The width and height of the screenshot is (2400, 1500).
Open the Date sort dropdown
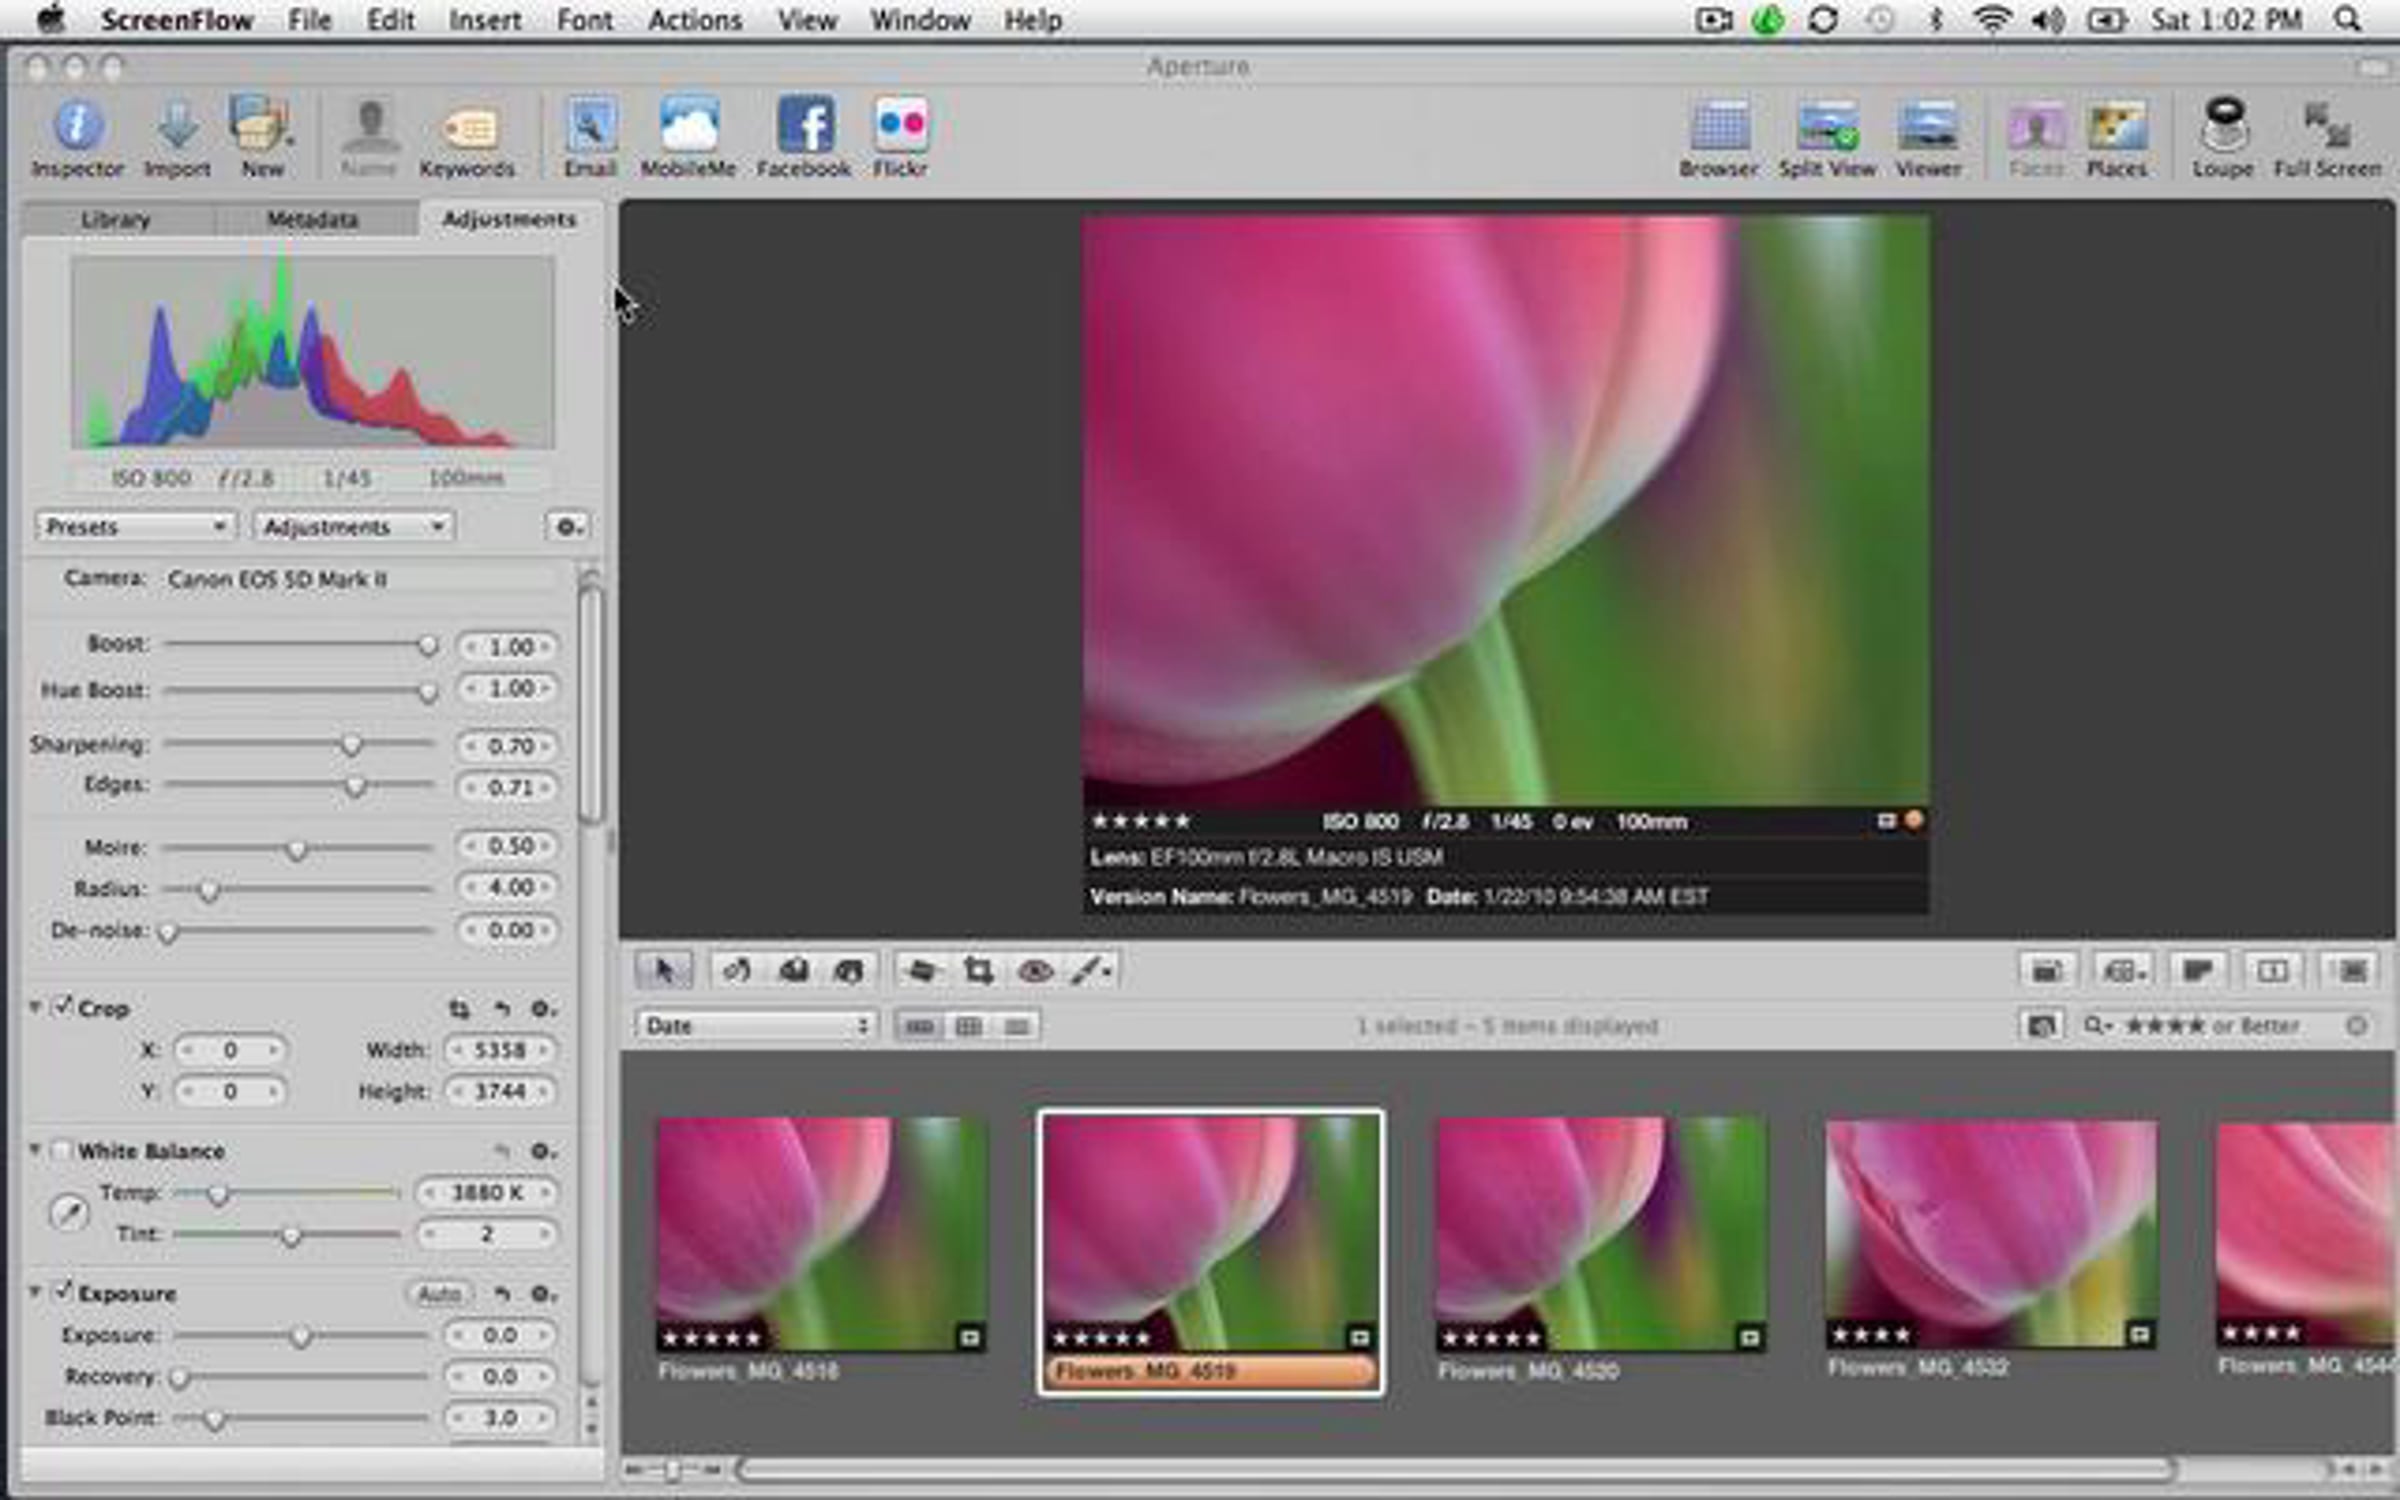coord(755,1025)
